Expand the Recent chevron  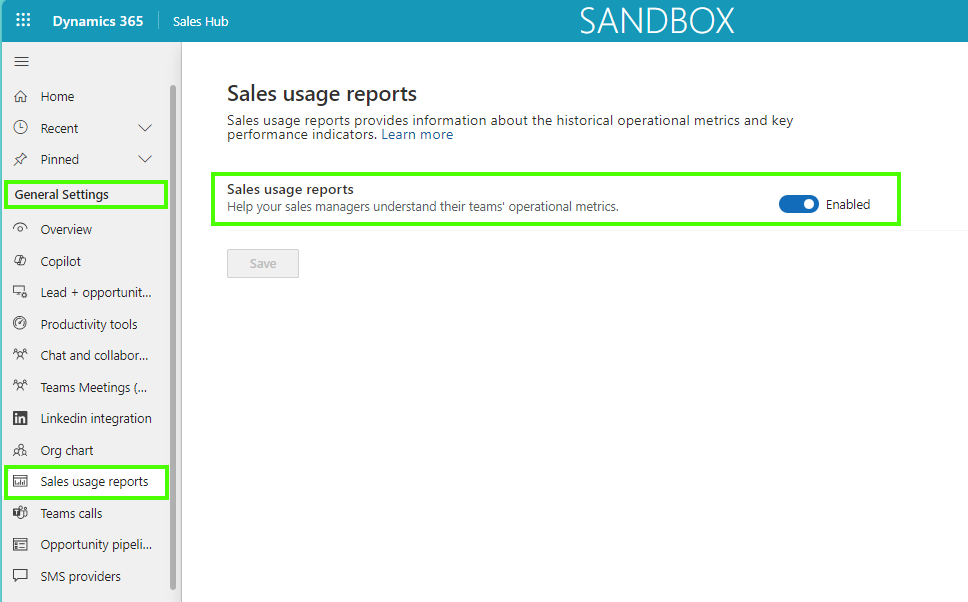click(145, 128)
